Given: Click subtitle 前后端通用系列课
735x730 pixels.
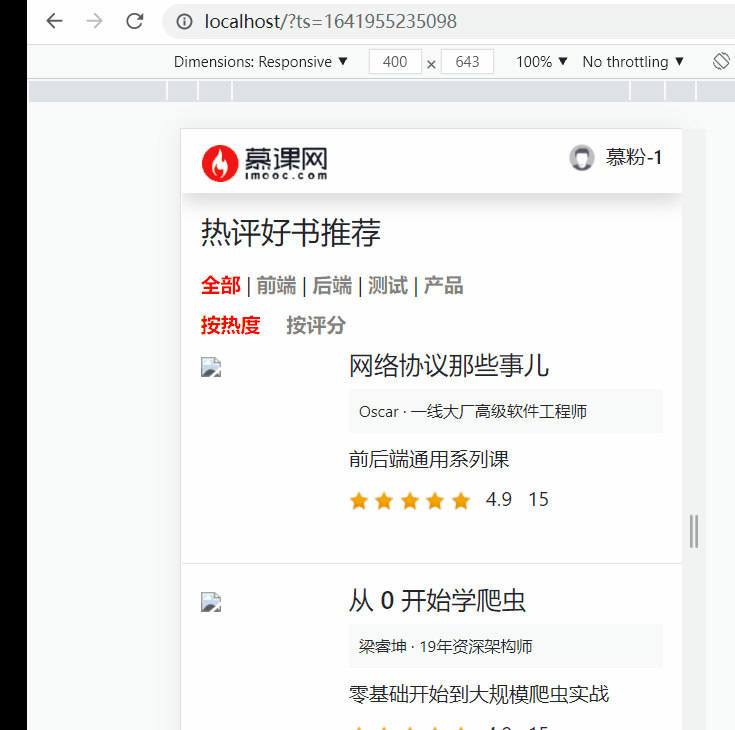Looking at the screenshot, I should click(429, 459).
